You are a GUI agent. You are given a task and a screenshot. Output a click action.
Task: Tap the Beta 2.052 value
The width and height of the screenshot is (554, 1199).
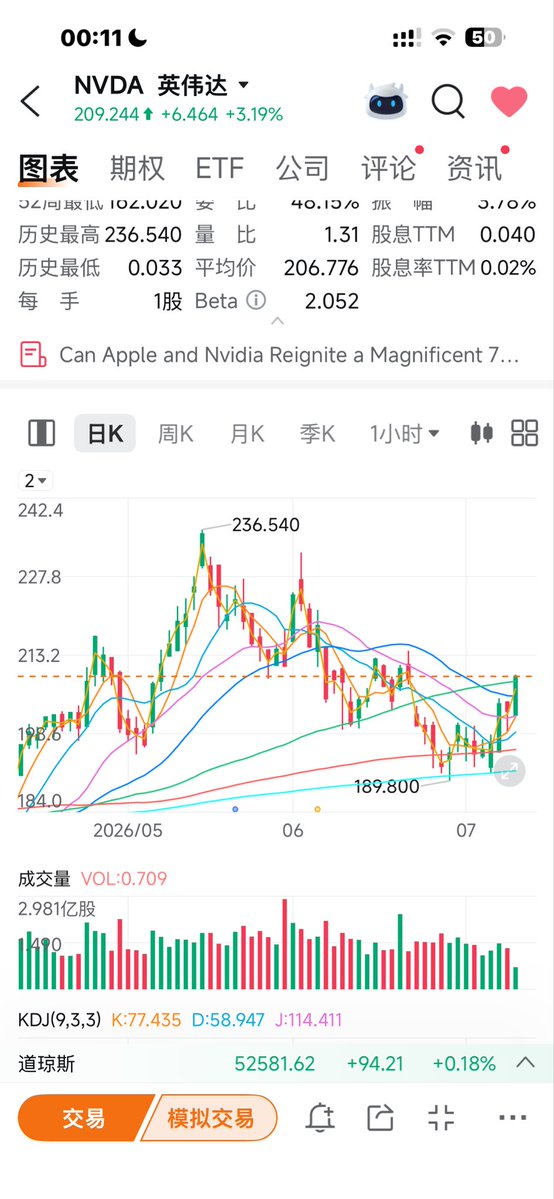[x=332, y=301]
